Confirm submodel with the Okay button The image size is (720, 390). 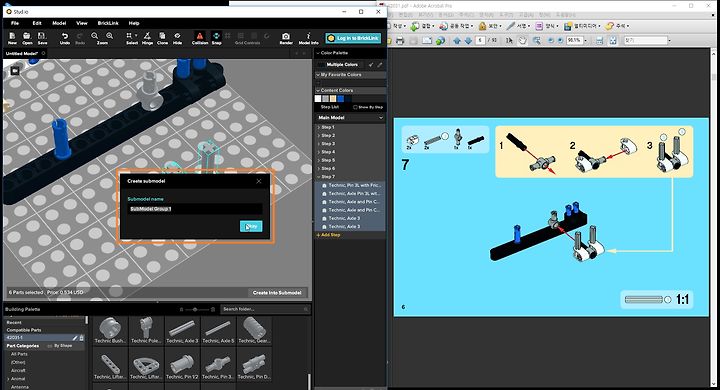pyautogui.click(x=251, y=226)
